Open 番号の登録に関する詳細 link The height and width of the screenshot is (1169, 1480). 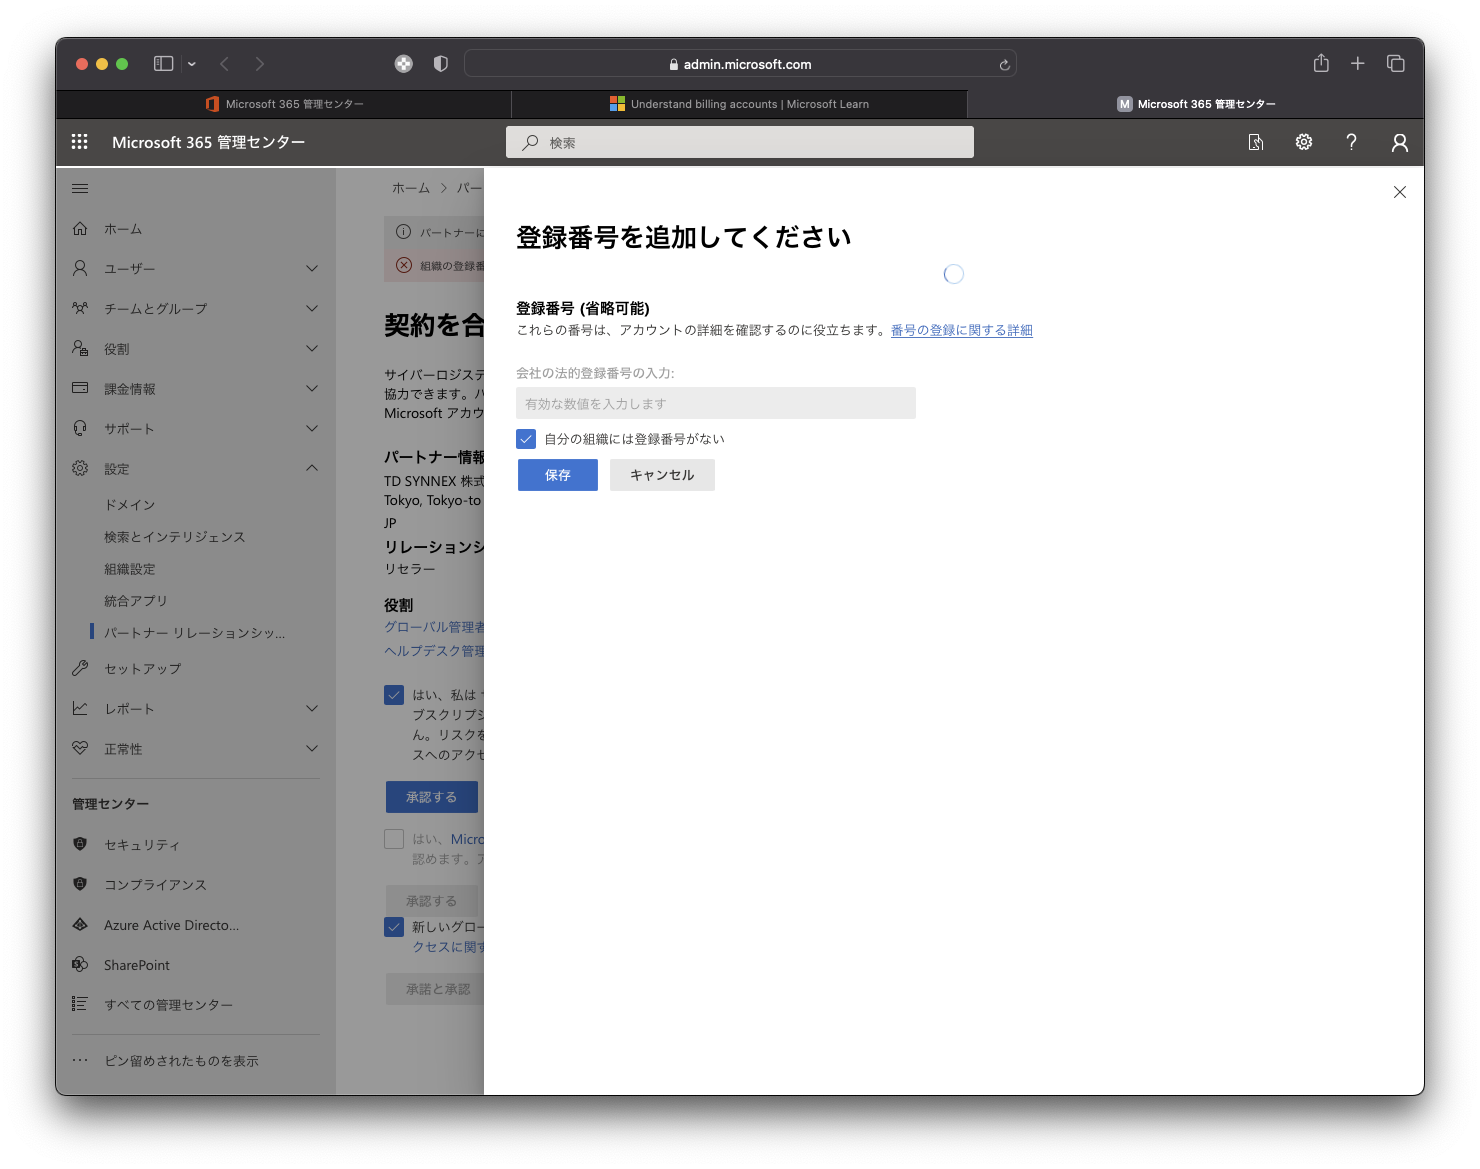(962, 330)
